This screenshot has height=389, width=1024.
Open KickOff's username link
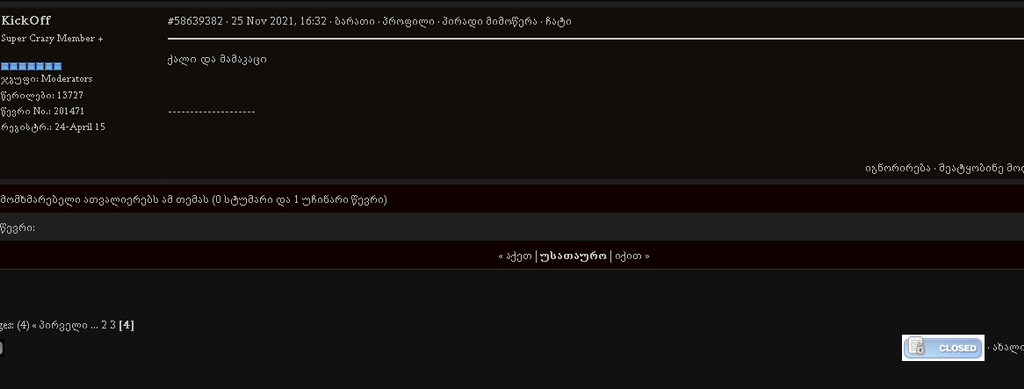coord(26,21)
